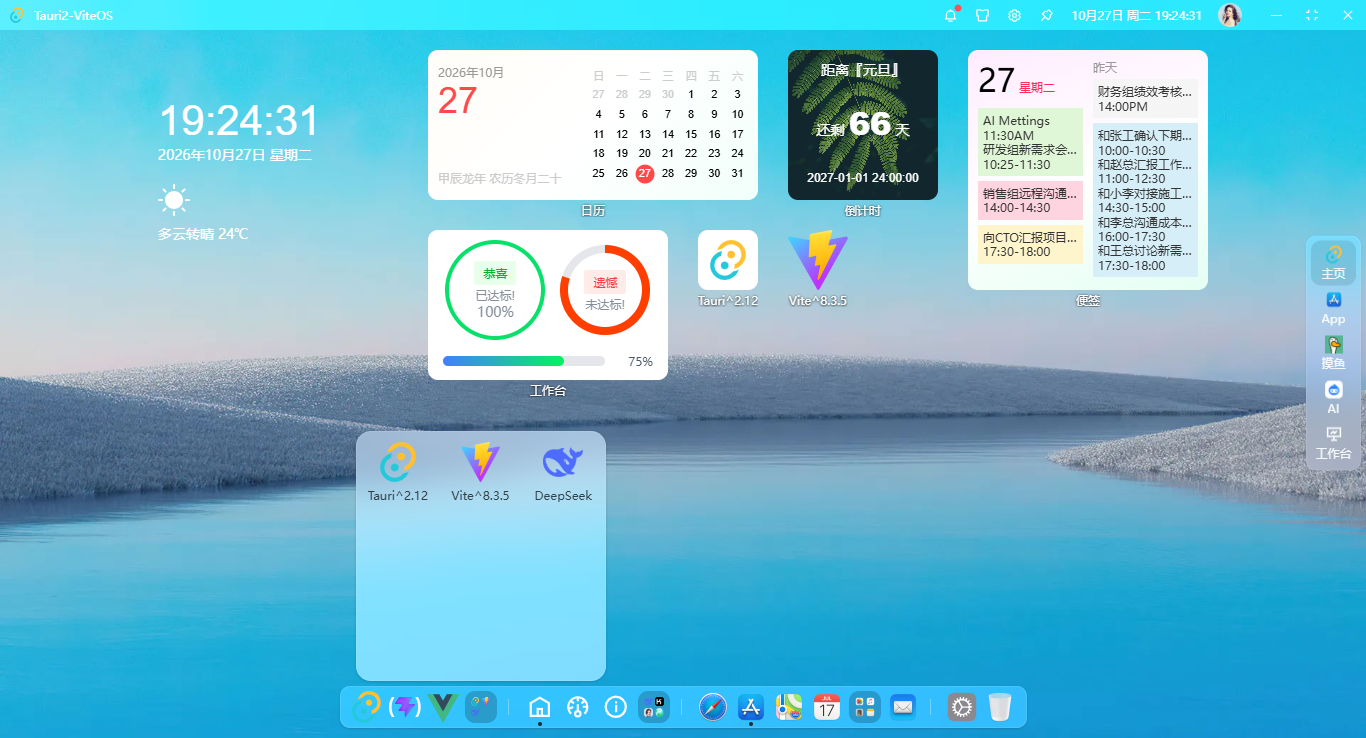This screenshot has width=1366, height=738.
Task: Switch to AI in right side panel
Action: point(1333,398)
